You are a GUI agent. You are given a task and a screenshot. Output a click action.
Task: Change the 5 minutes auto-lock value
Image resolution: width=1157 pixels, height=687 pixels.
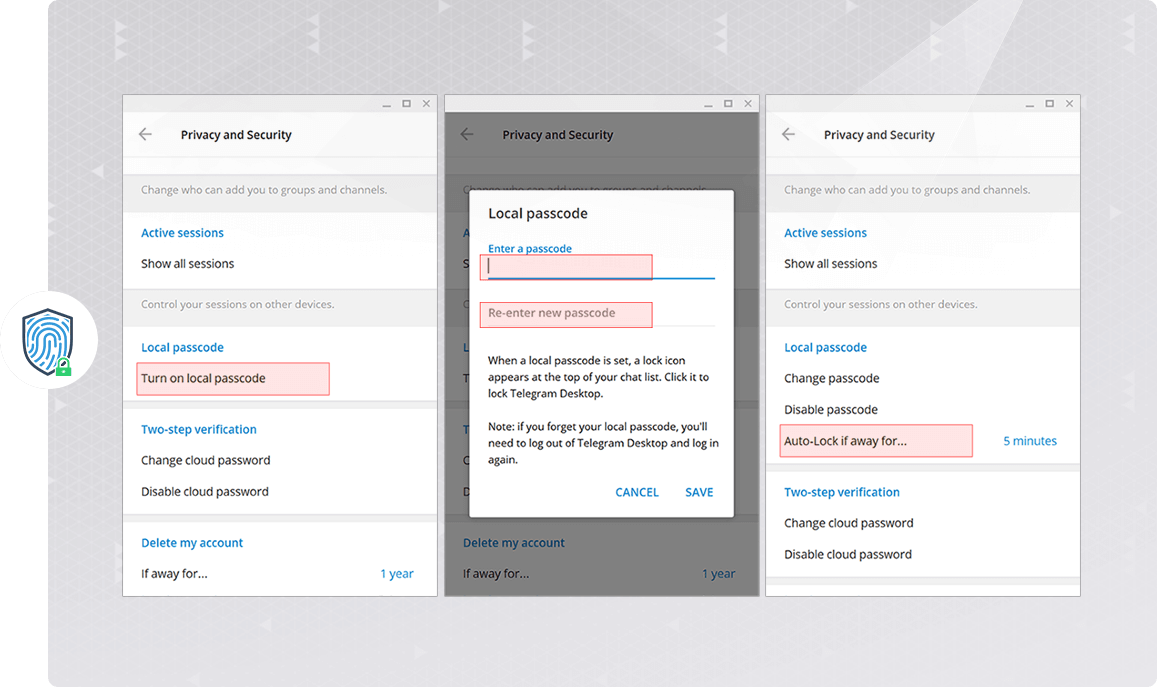[1029, 441]
